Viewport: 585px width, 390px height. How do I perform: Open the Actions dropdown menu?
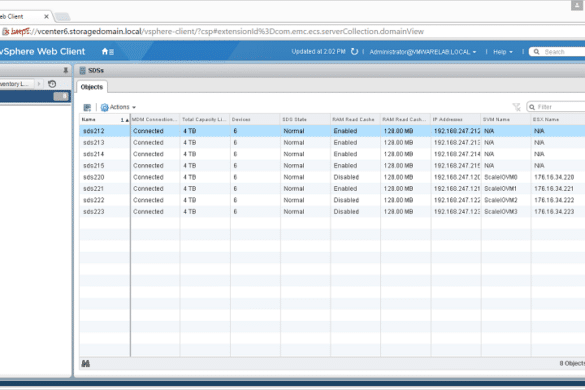[x=118, y=107]
